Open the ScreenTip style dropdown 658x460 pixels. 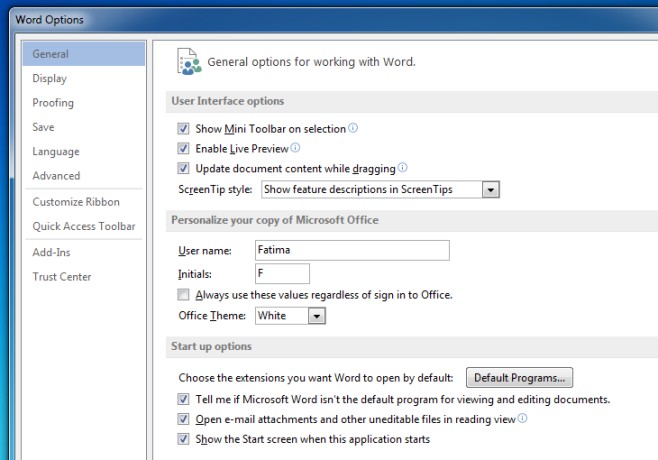(491, 190)
